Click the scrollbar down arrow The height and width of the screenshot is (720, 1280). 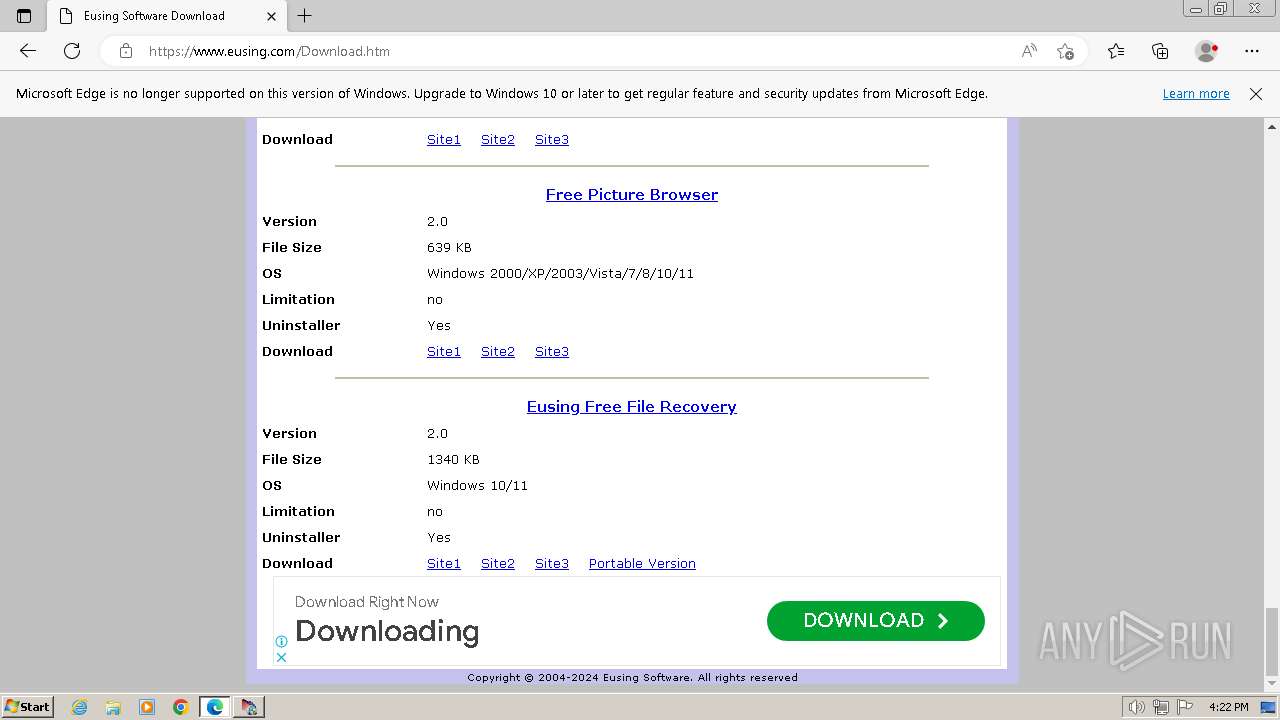click(x=1272, y=685)
